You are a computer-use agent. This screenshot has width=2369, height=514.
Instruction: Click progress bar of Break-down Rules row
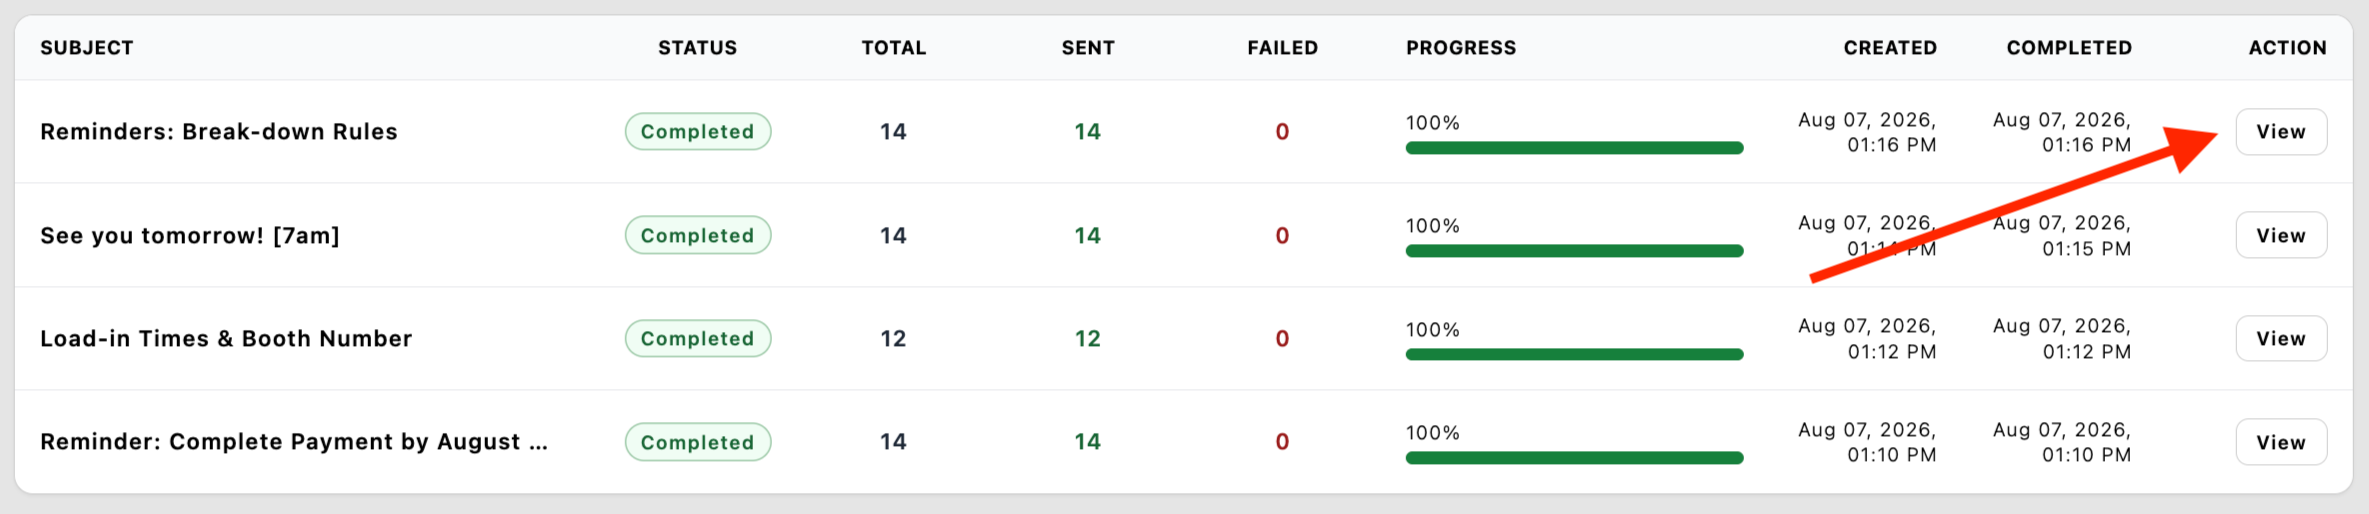coord(1574,148)
